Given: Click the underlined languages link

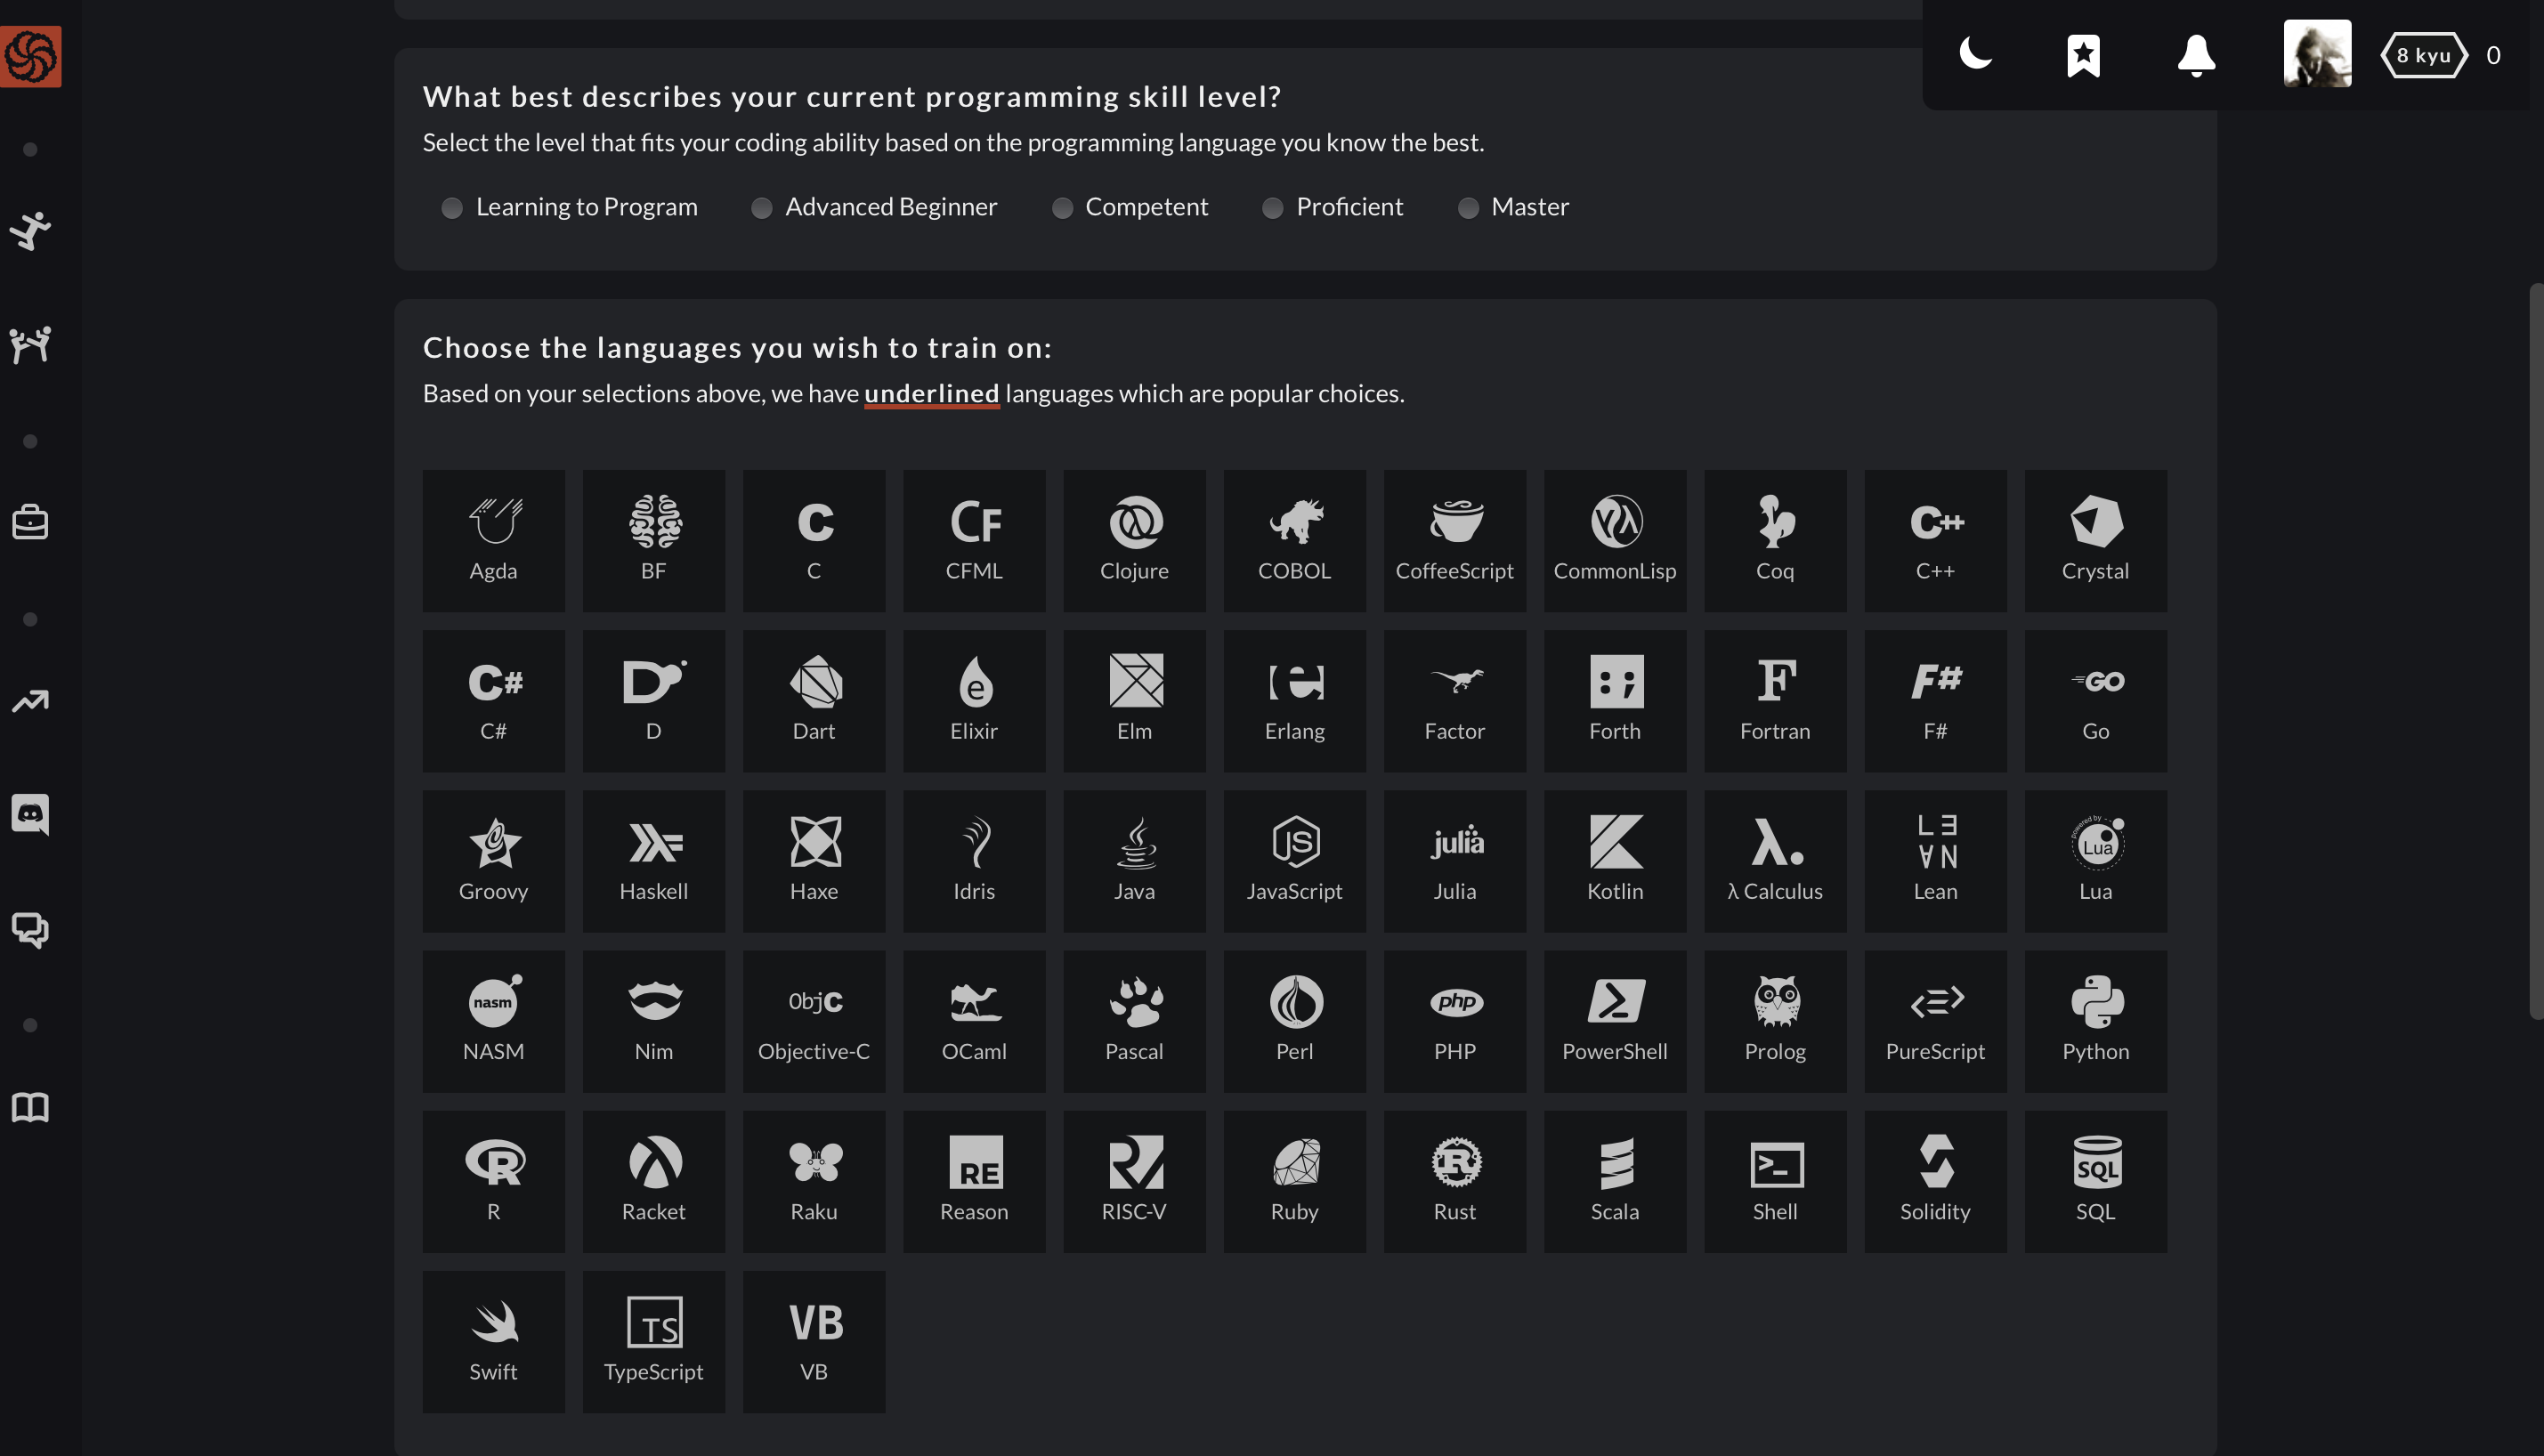Looking at the screenshot, I should point(931,393).
